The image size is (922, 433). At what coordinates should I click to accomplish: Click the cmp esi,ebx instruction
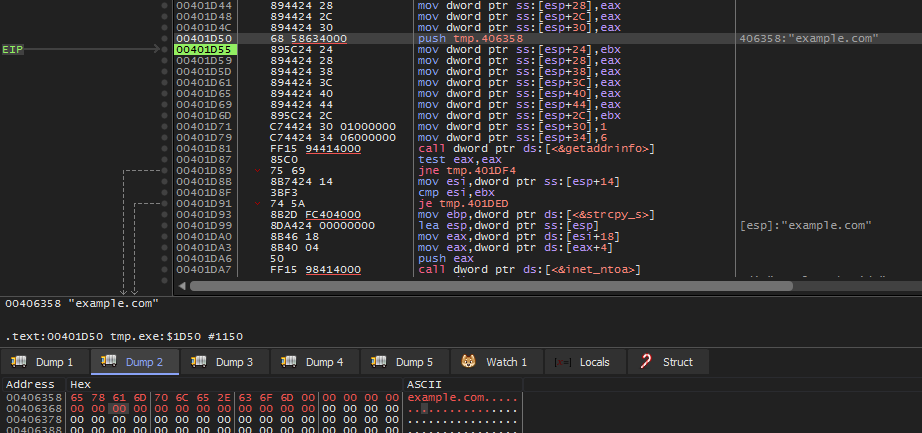pyautogui.click(x=456, y=193)
